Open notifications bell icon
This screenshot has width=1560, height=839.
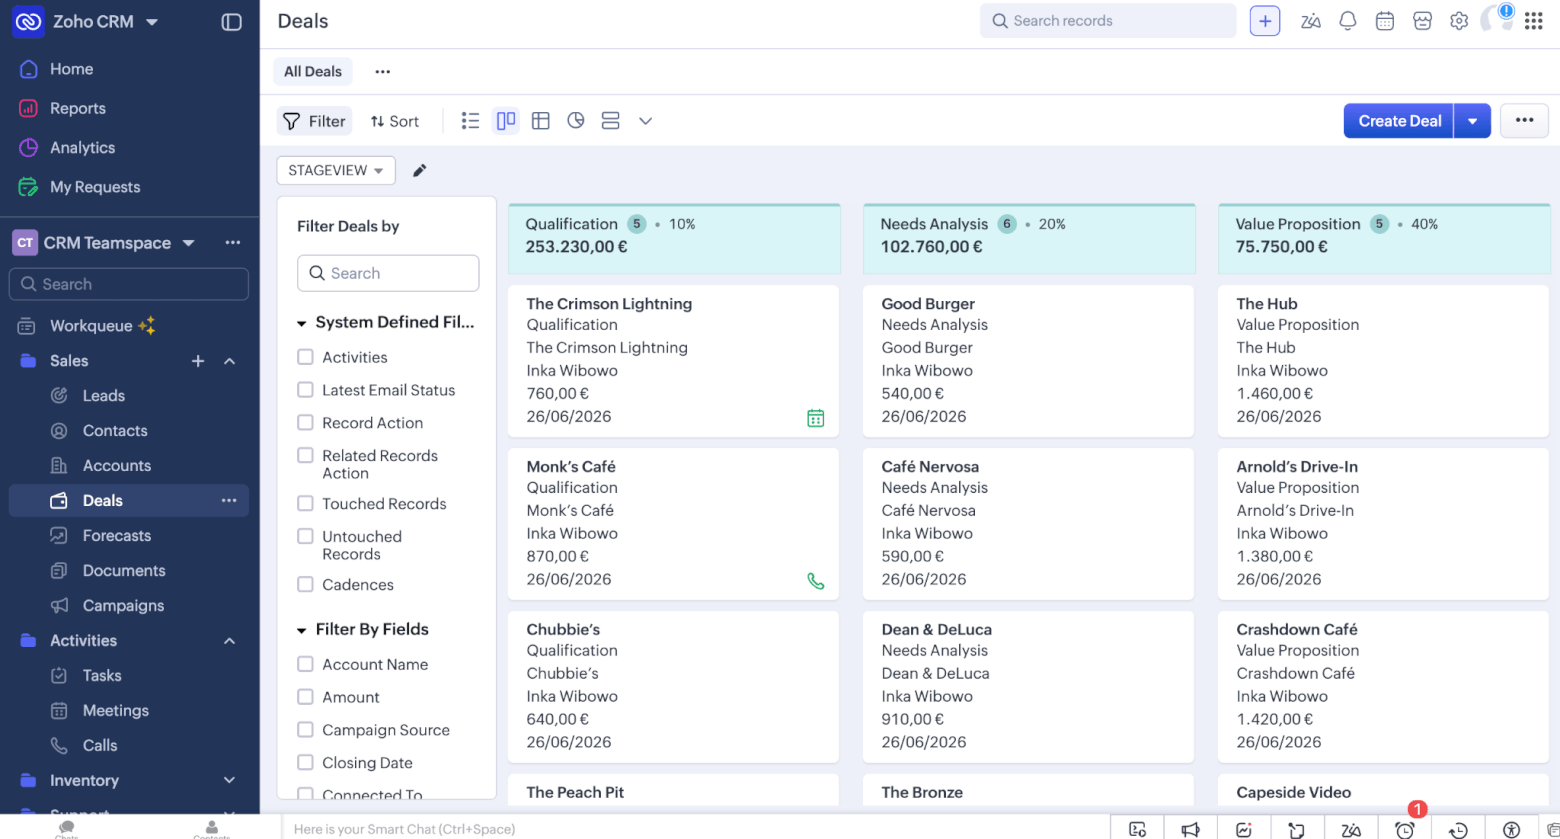tap(1348, 21)
